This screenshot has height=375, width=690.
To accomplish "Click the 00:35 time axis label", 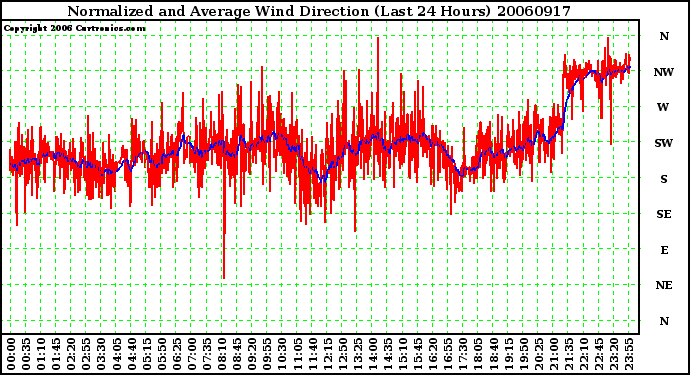I will click(26, 354).
